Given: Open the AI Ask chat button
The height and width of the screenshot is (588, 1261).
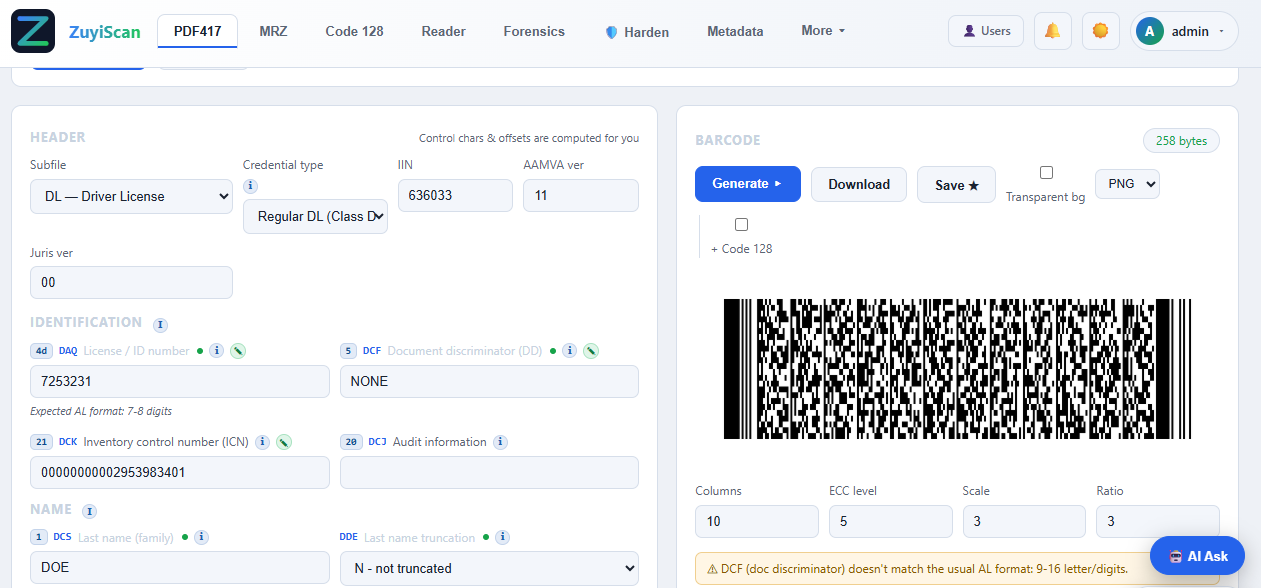Looking at the screenshot, I should pos(1197,556).
